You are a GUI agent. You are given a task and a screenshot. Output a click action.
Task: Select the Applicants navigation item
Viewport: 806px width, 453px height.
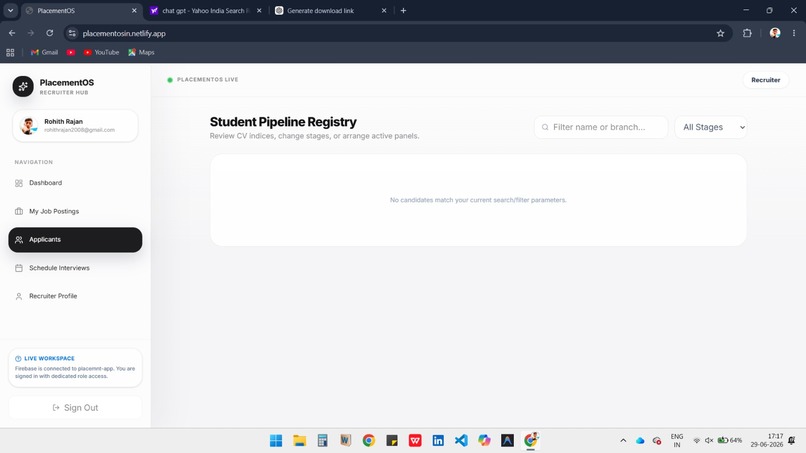(75, 240)
